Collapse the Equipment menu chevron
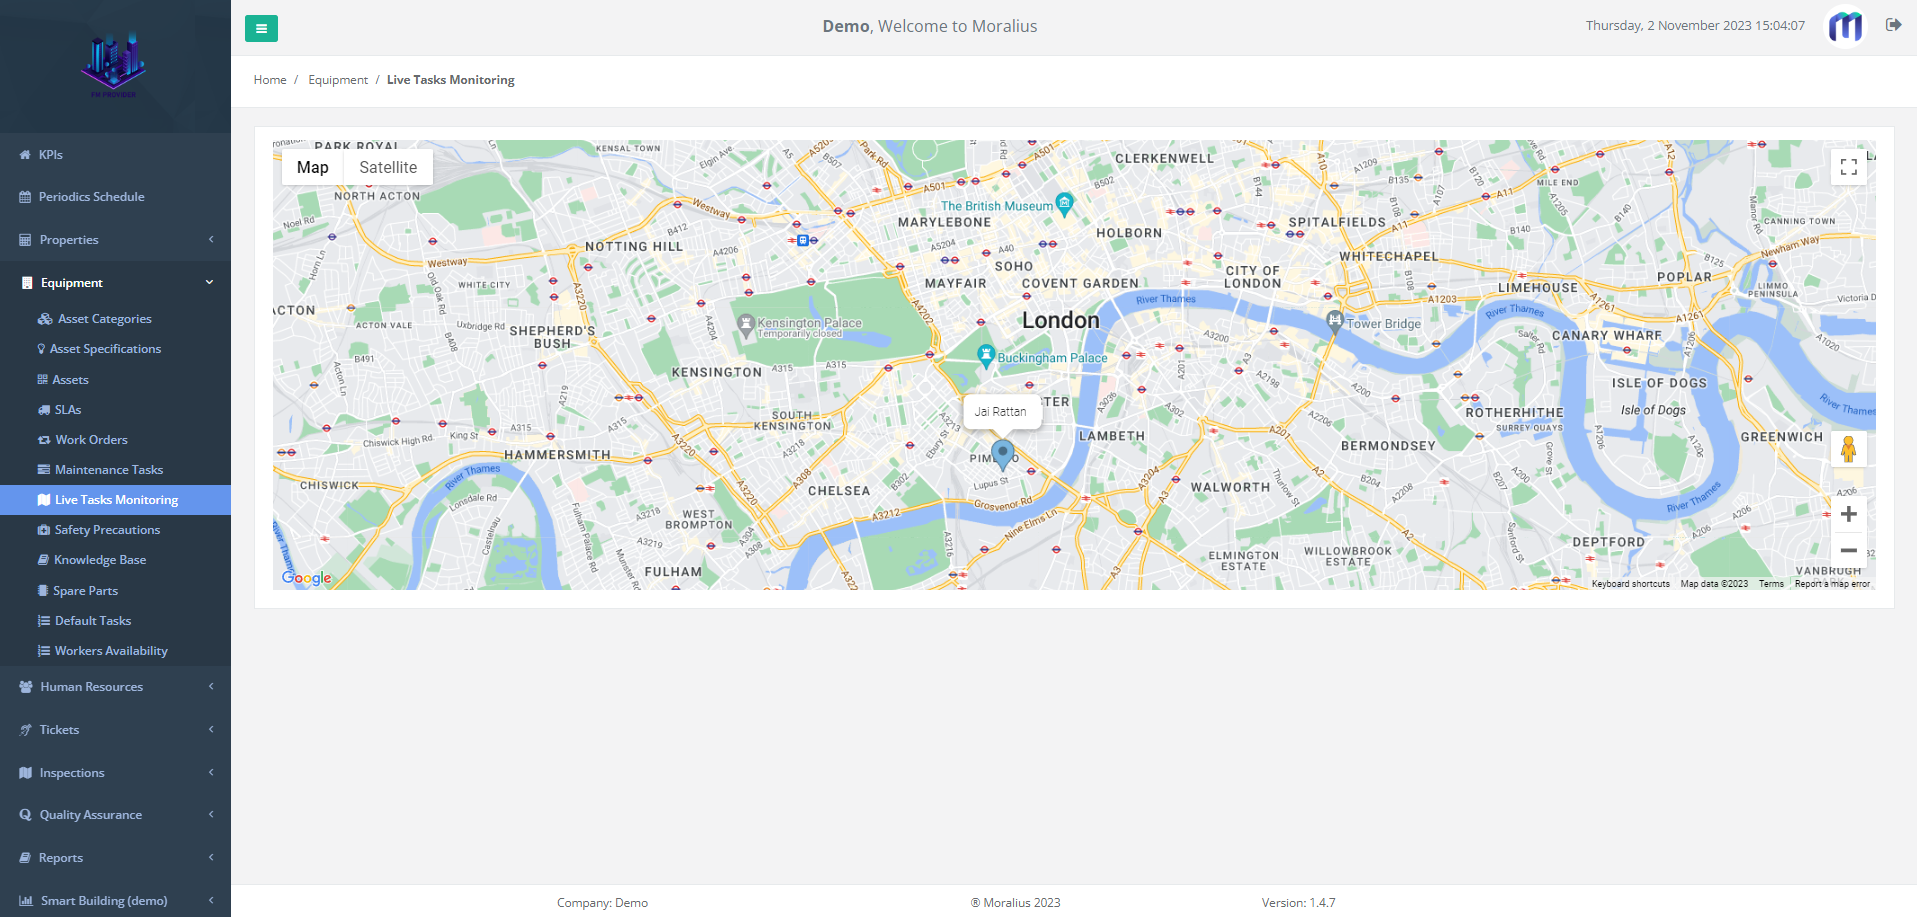Screen dimensions: 1917x917 click(x=209, y=283)
